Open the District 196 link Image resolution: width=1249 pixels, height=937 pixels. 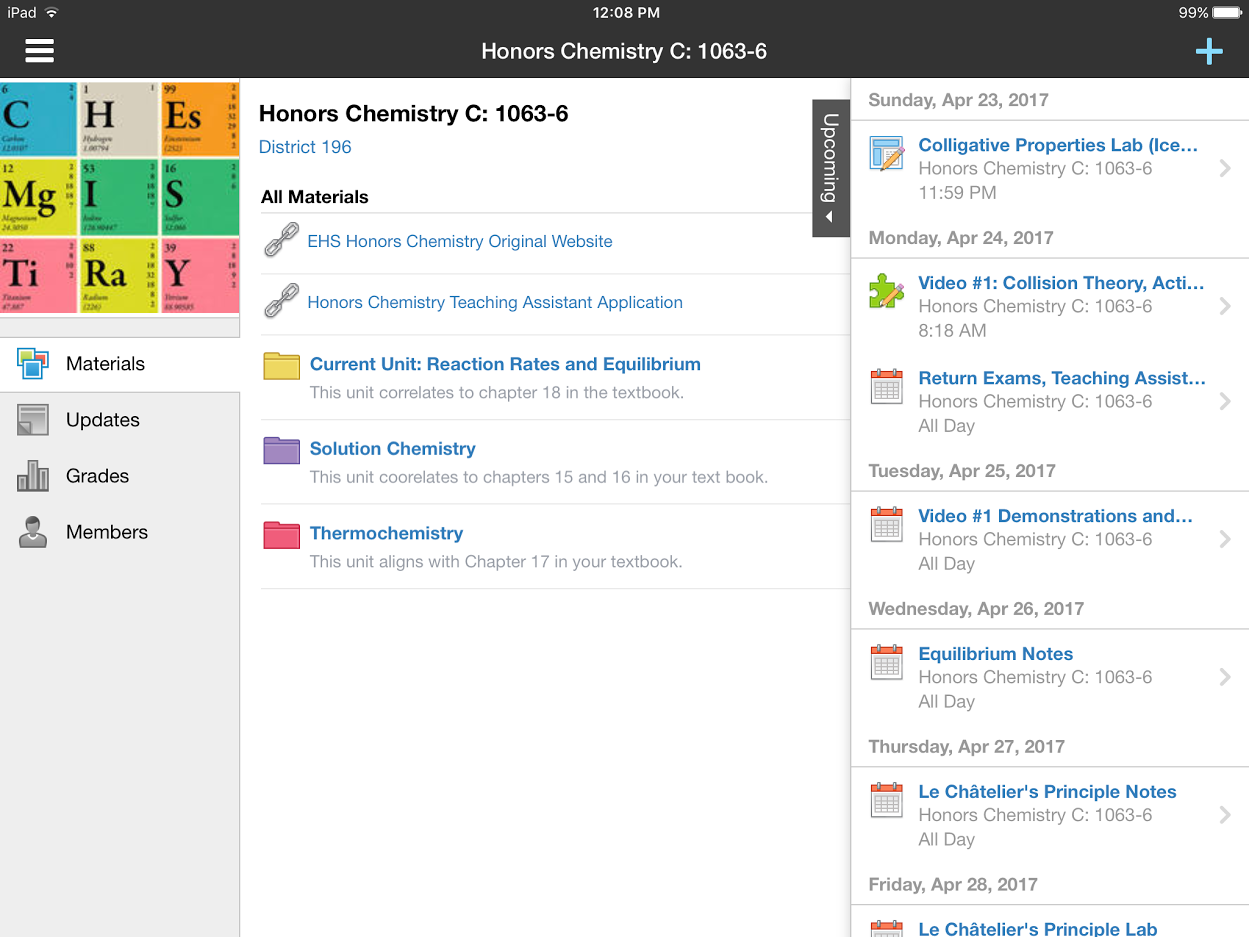pos(305,147)
